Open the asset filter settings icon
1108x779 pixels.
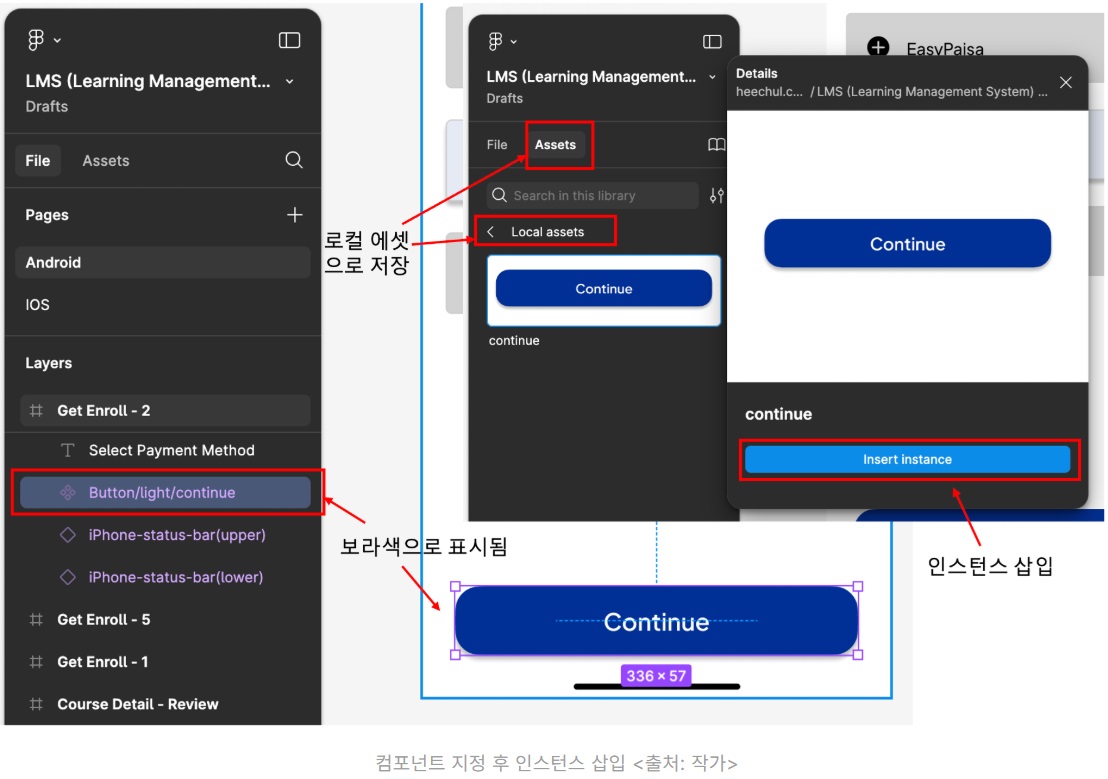717,196
